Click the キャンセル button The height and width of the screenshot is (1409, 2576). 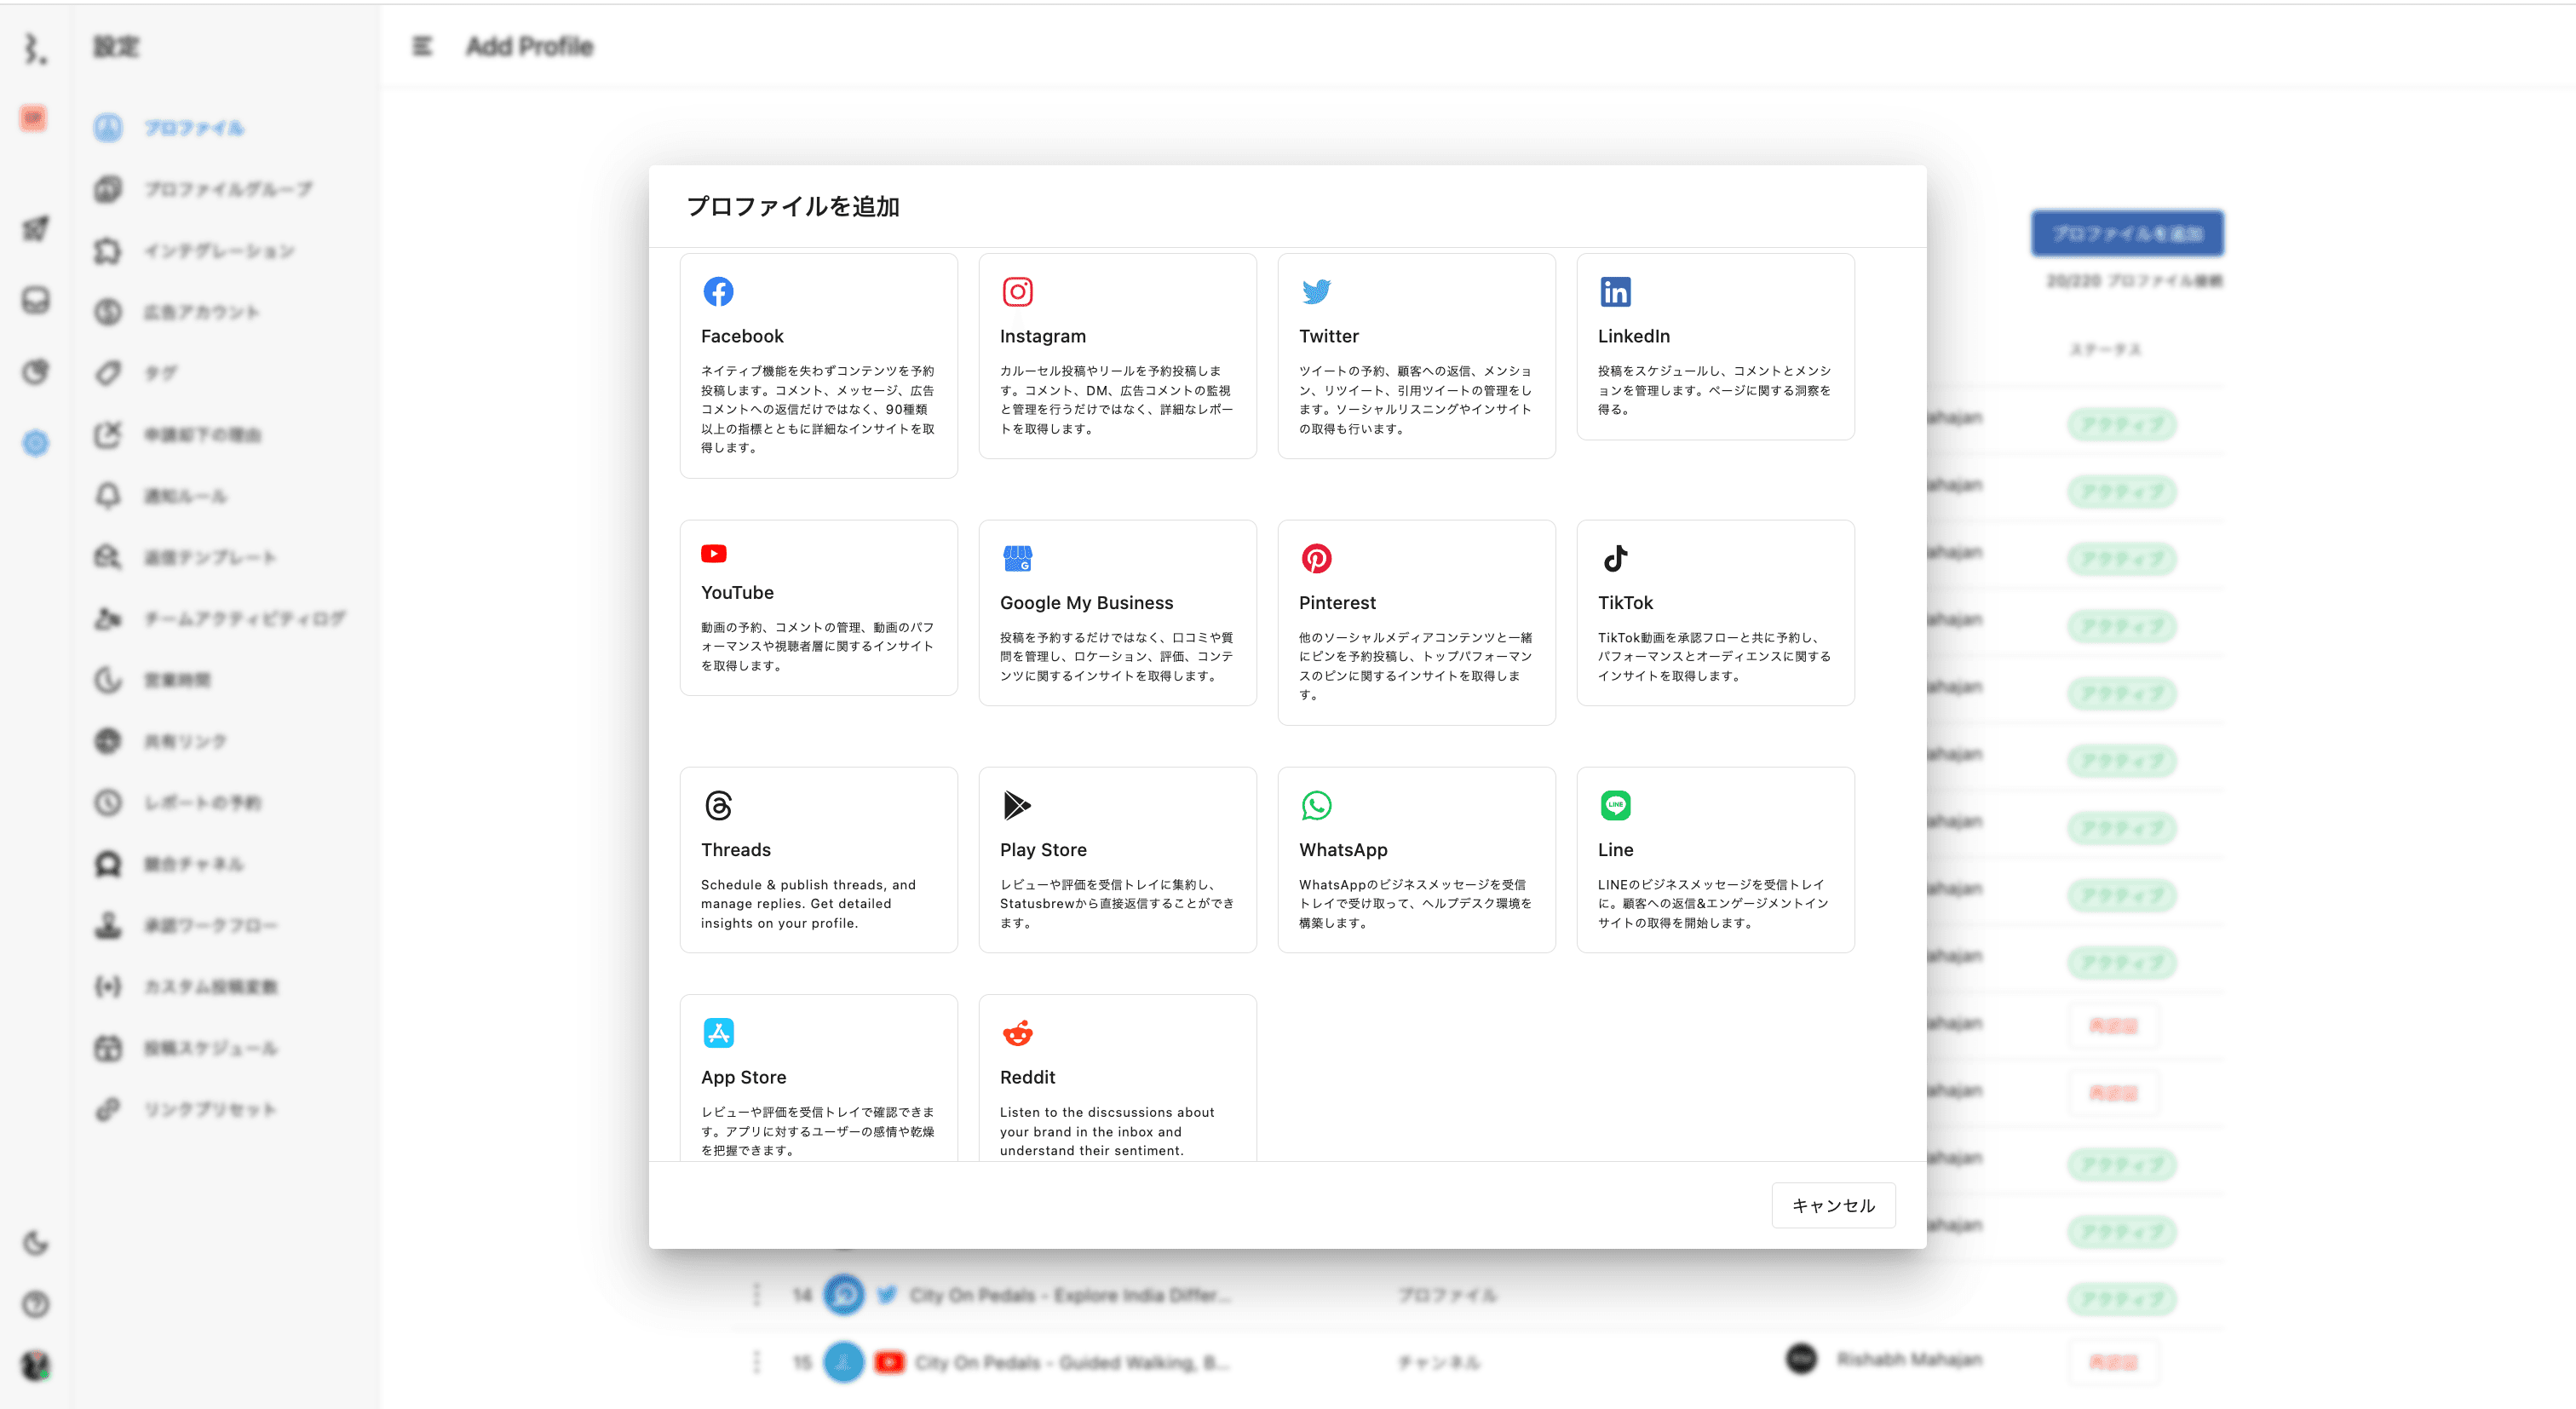pos(1833,1205)
